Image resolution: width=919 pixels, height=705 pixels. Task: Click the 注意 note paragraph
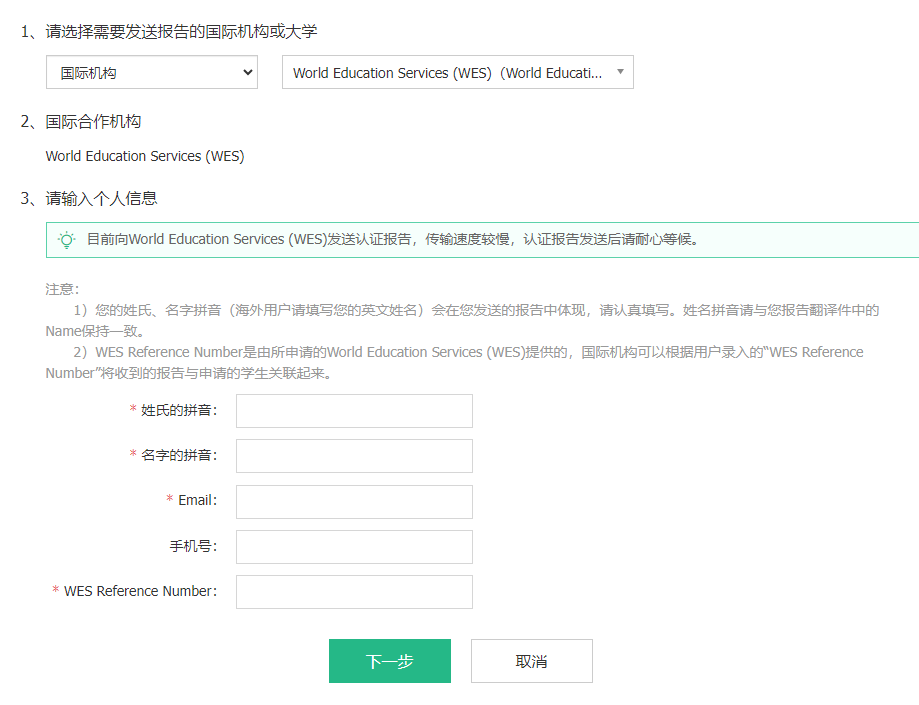[x=460, y=331]
